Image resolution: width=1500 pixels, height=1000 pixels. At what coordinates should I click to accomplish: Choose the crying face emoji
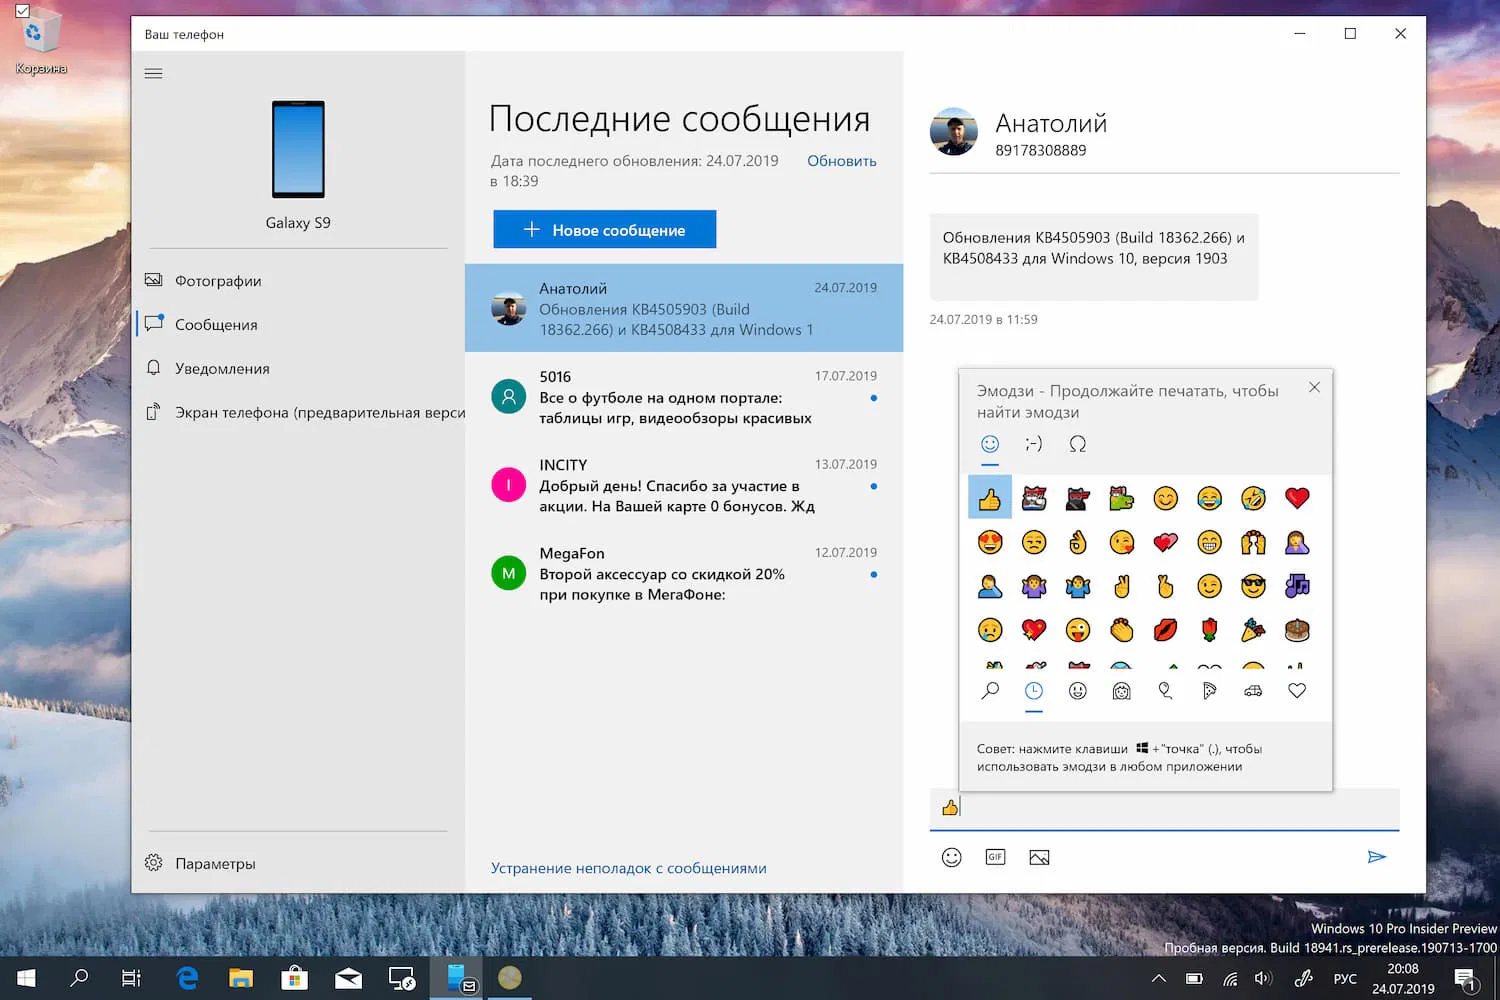click(990, 630)
